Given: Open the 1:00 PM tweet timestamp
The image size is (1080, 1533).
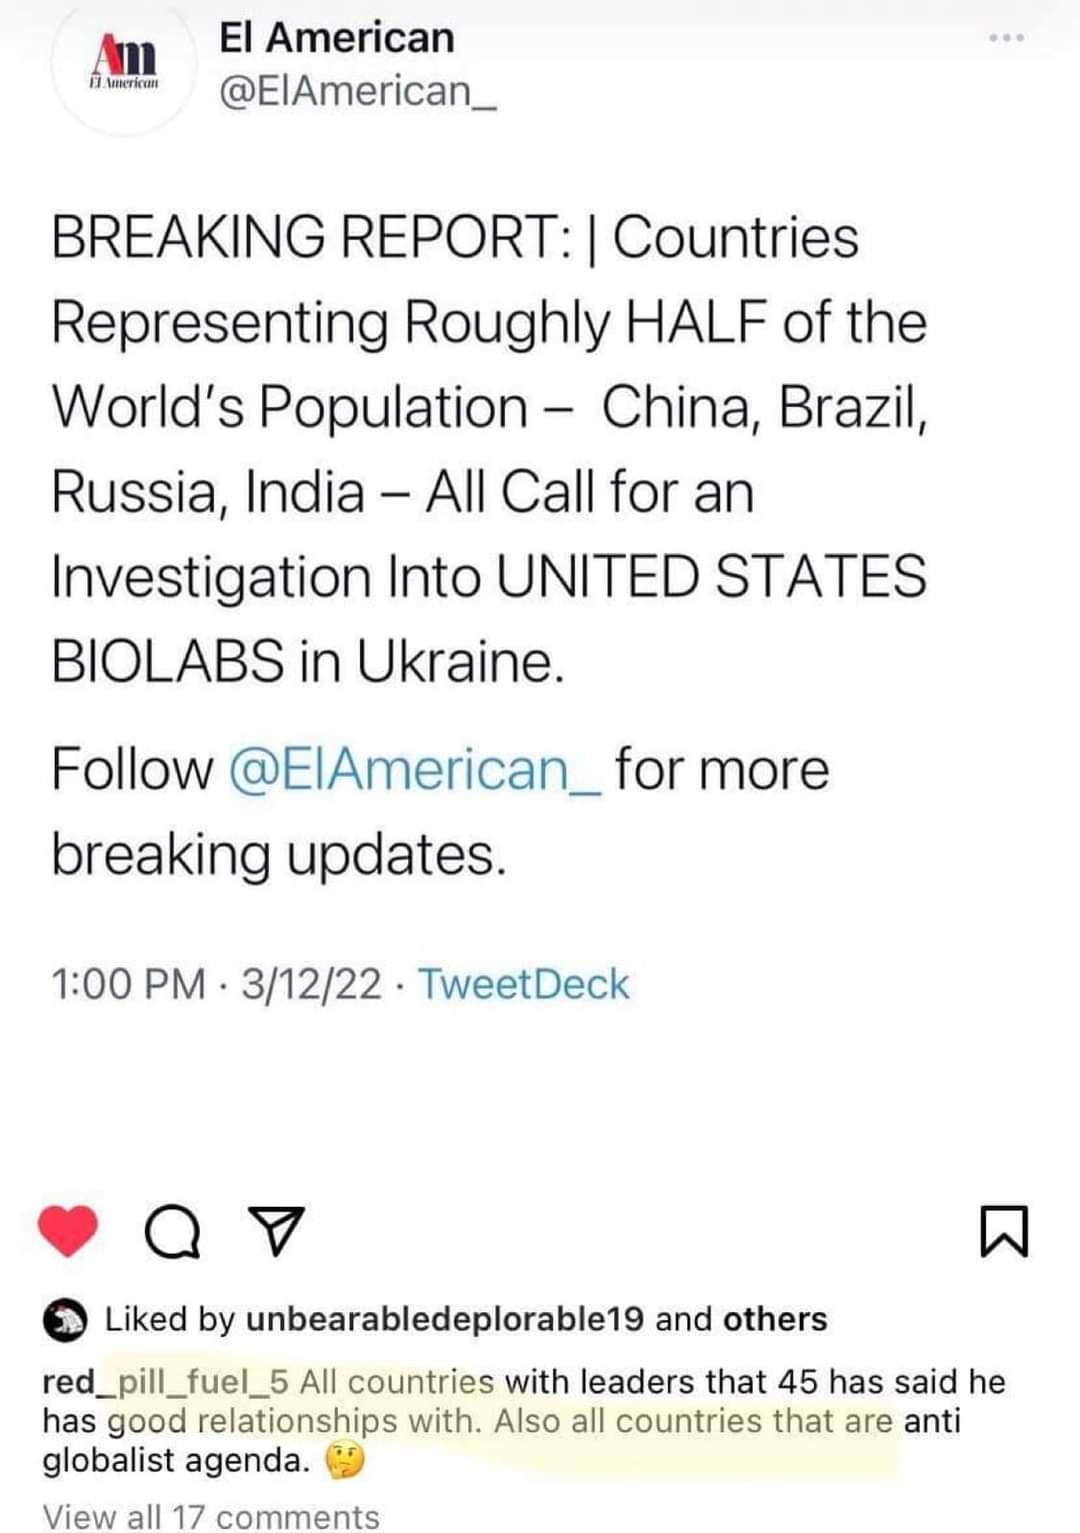Looking at the screenshot, I should click(128, 984).
